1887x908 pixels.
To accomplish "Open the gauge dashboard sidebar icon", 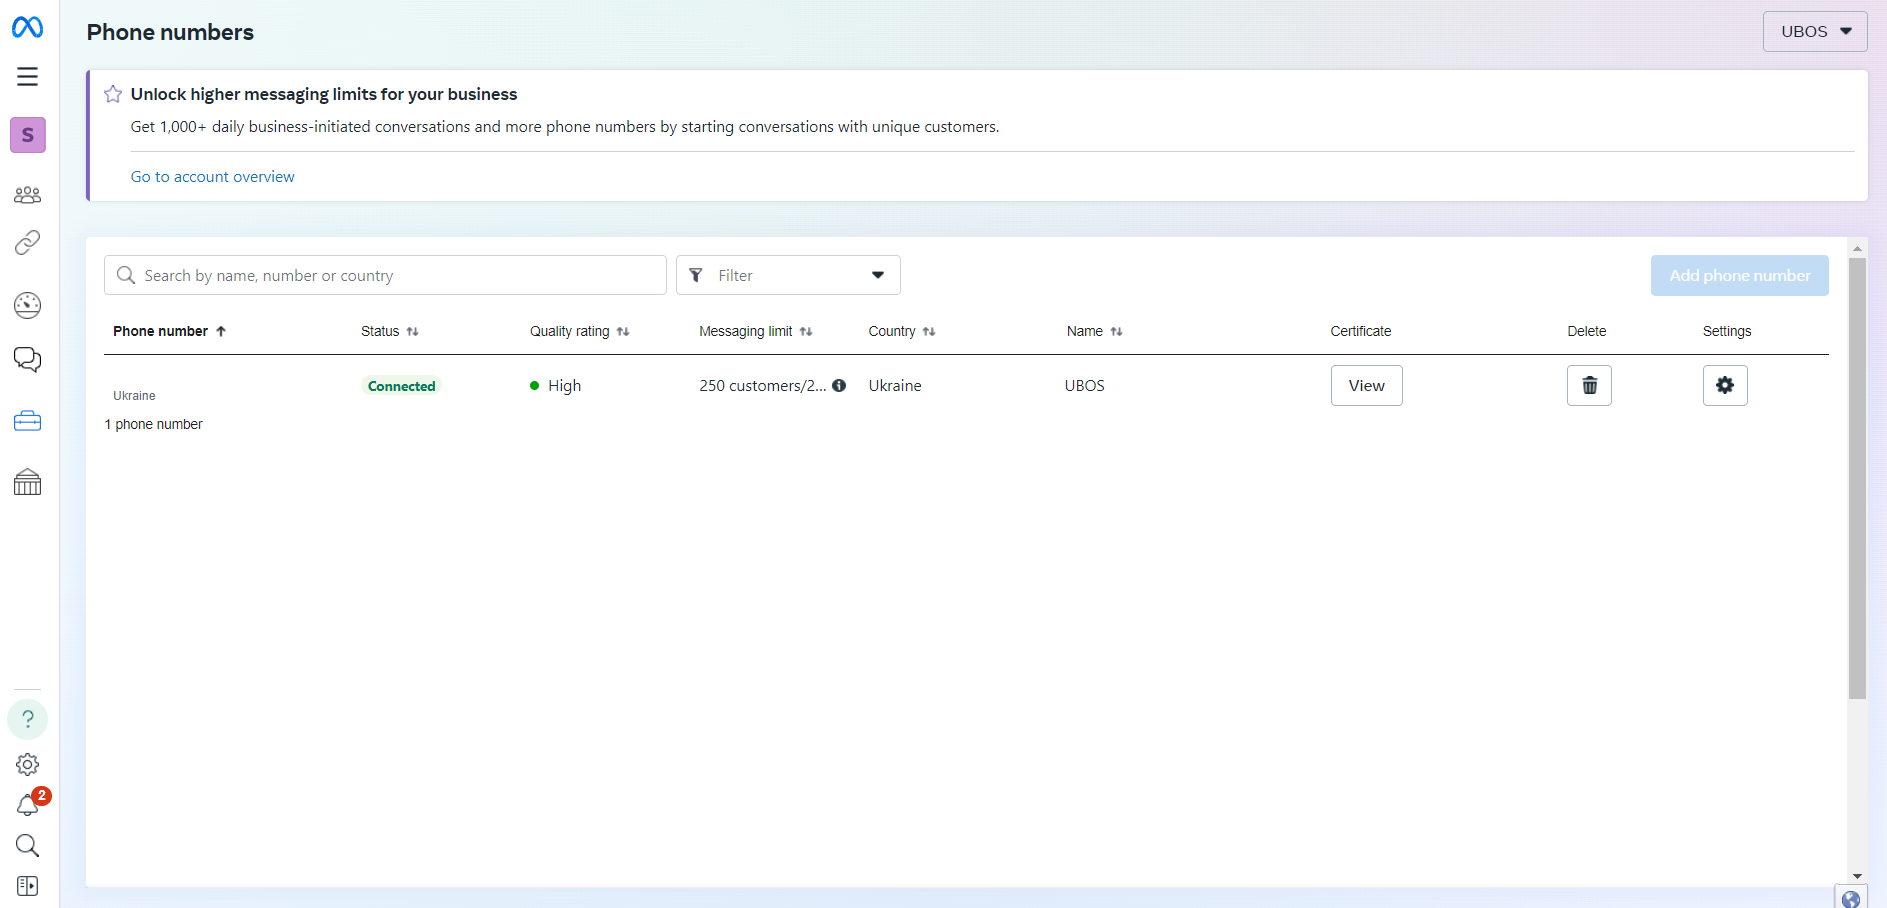I will click(27, 305).
